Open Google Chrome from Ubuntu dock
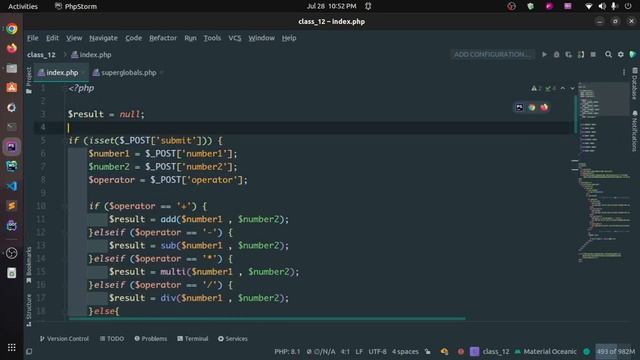The width and height of the screenshot is (640, 360). pyautogui.click(x=11, y=29)
